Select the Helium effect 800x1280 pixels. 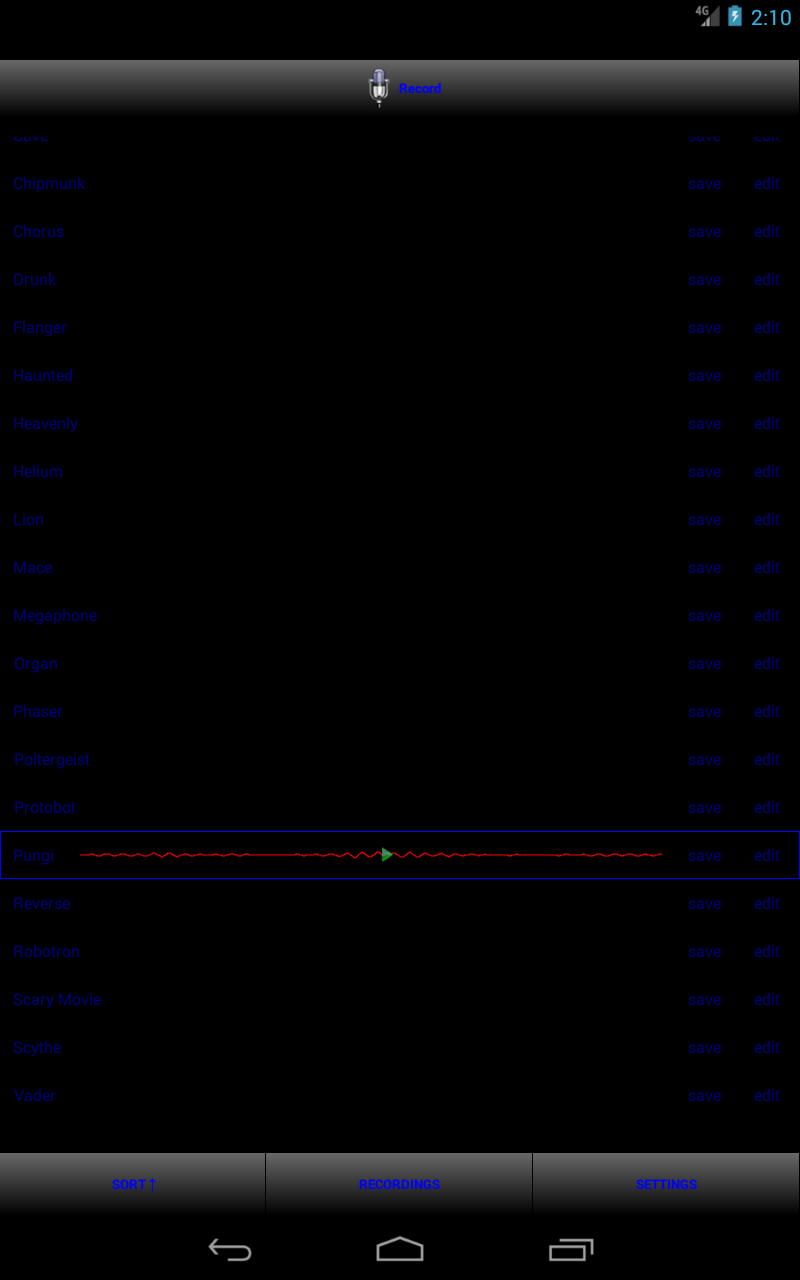click(x=38, y=472)
